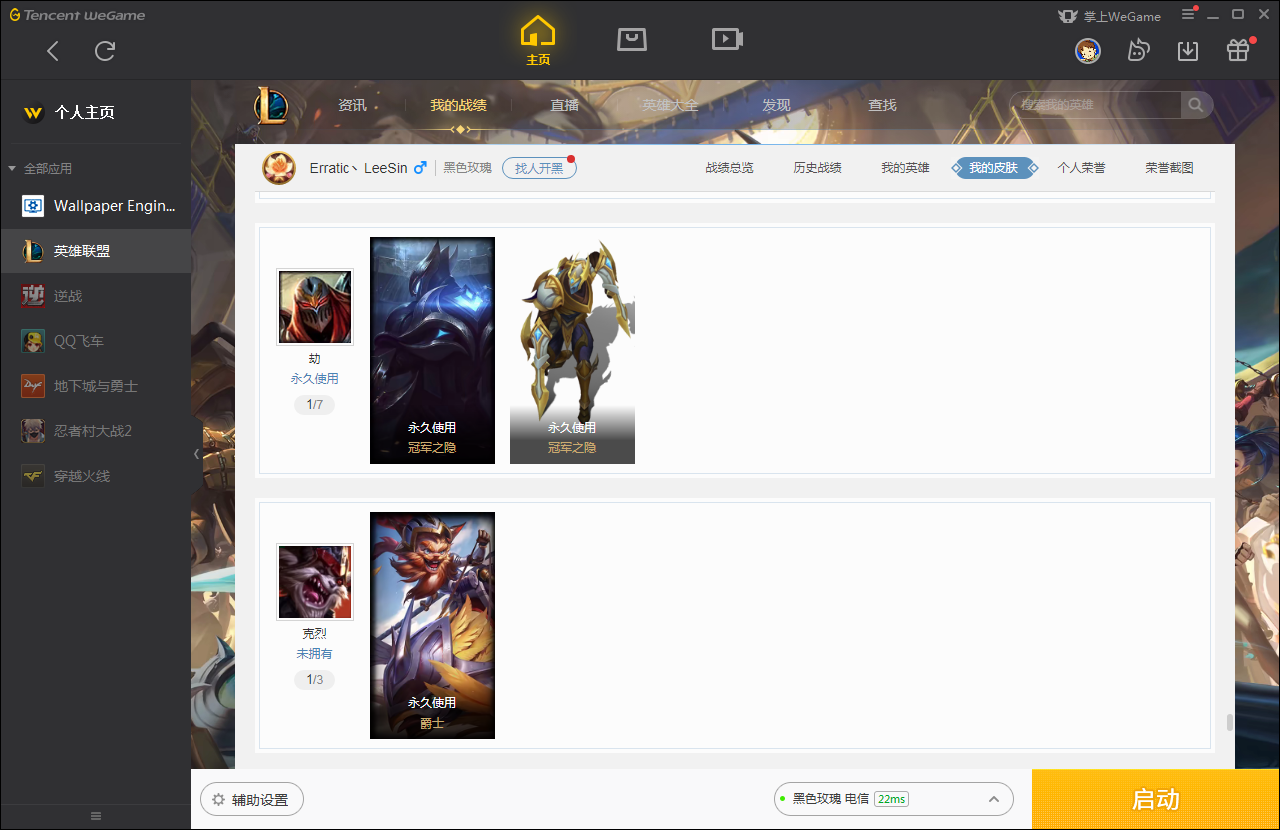
Task: Click the 克烈 champion portrait
Action: pyautogui.click(x=315, y=582)
